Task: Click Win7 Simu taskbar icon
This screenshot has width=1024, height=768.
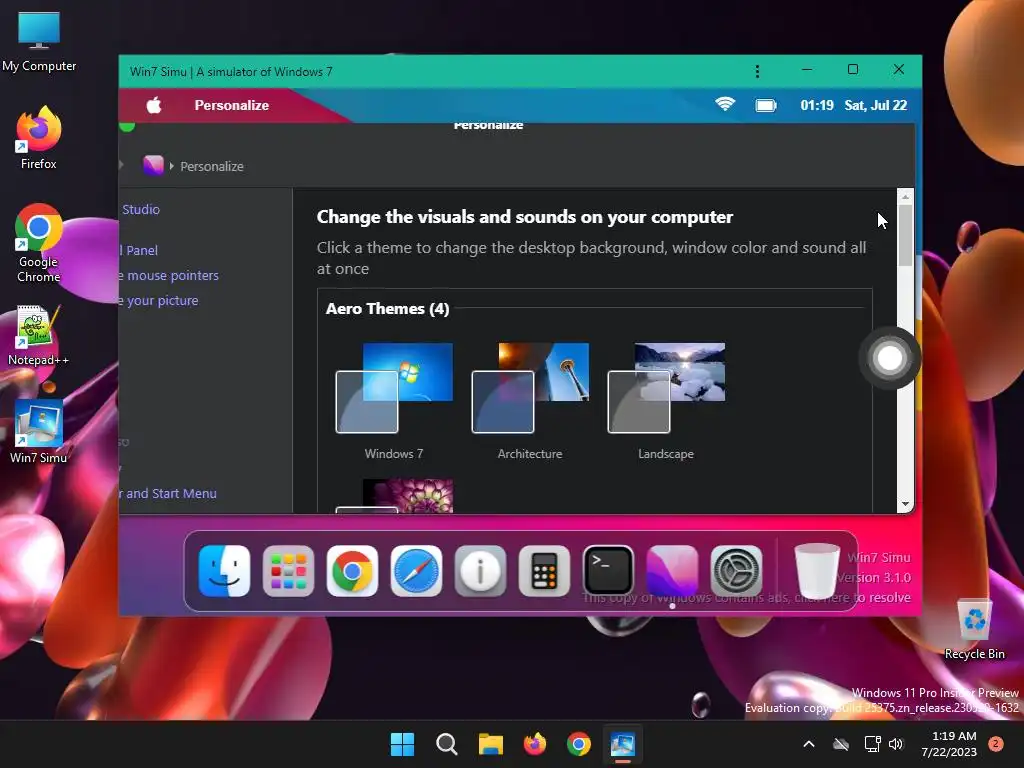Action: (622, 744)
